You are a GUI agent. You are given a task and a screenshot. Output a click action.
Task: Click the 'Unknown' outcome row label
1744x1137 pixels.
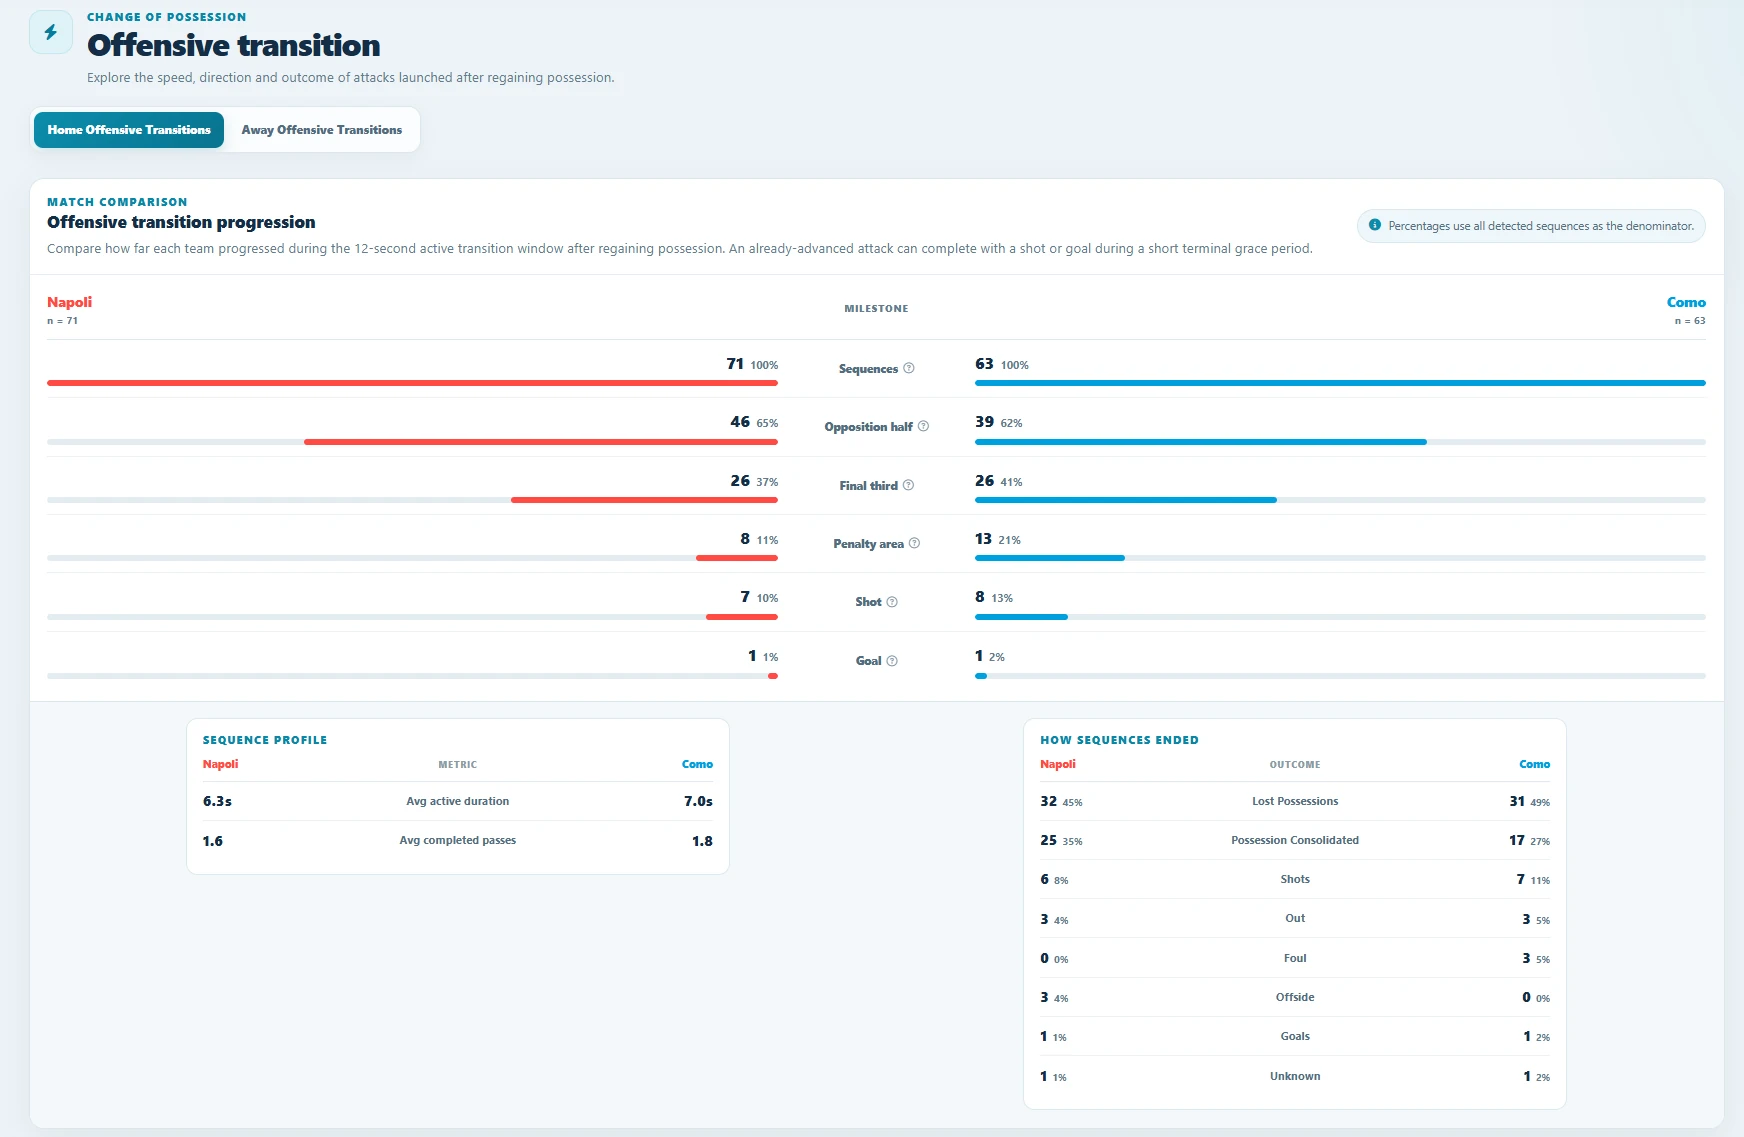[x=1295, y=1076]
